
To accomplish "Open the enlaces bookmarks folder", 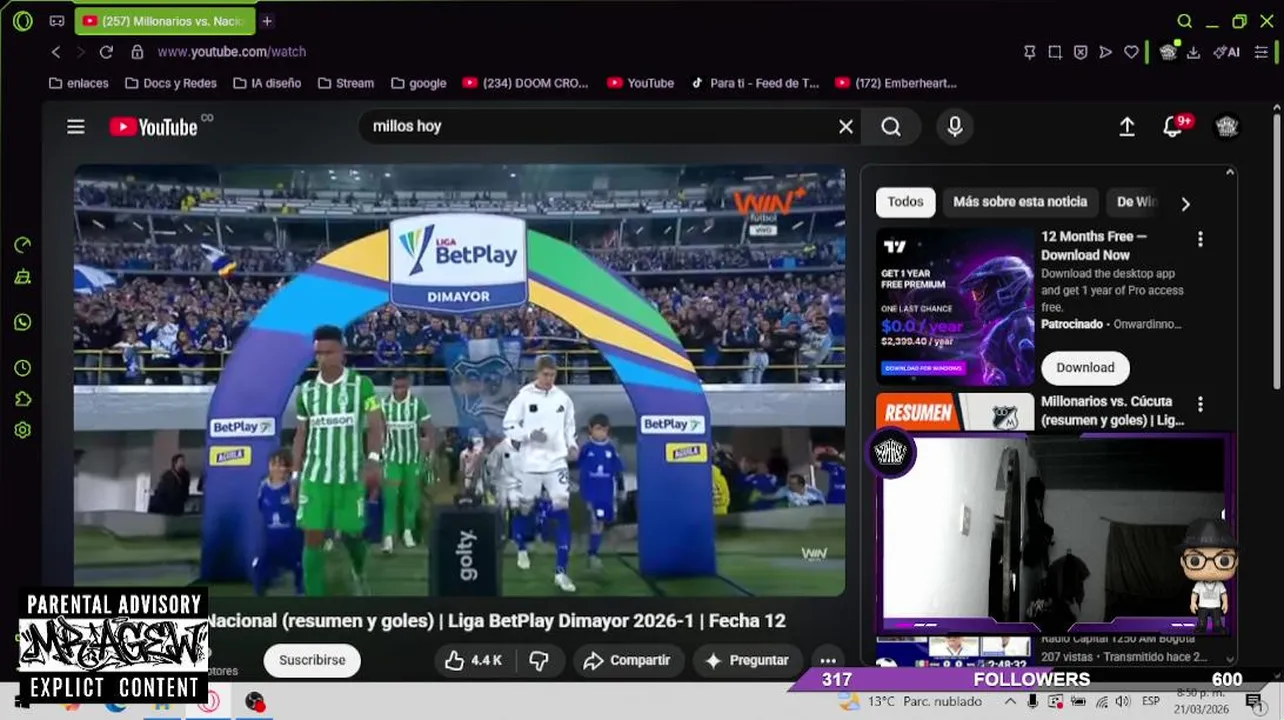I will 78,83.
